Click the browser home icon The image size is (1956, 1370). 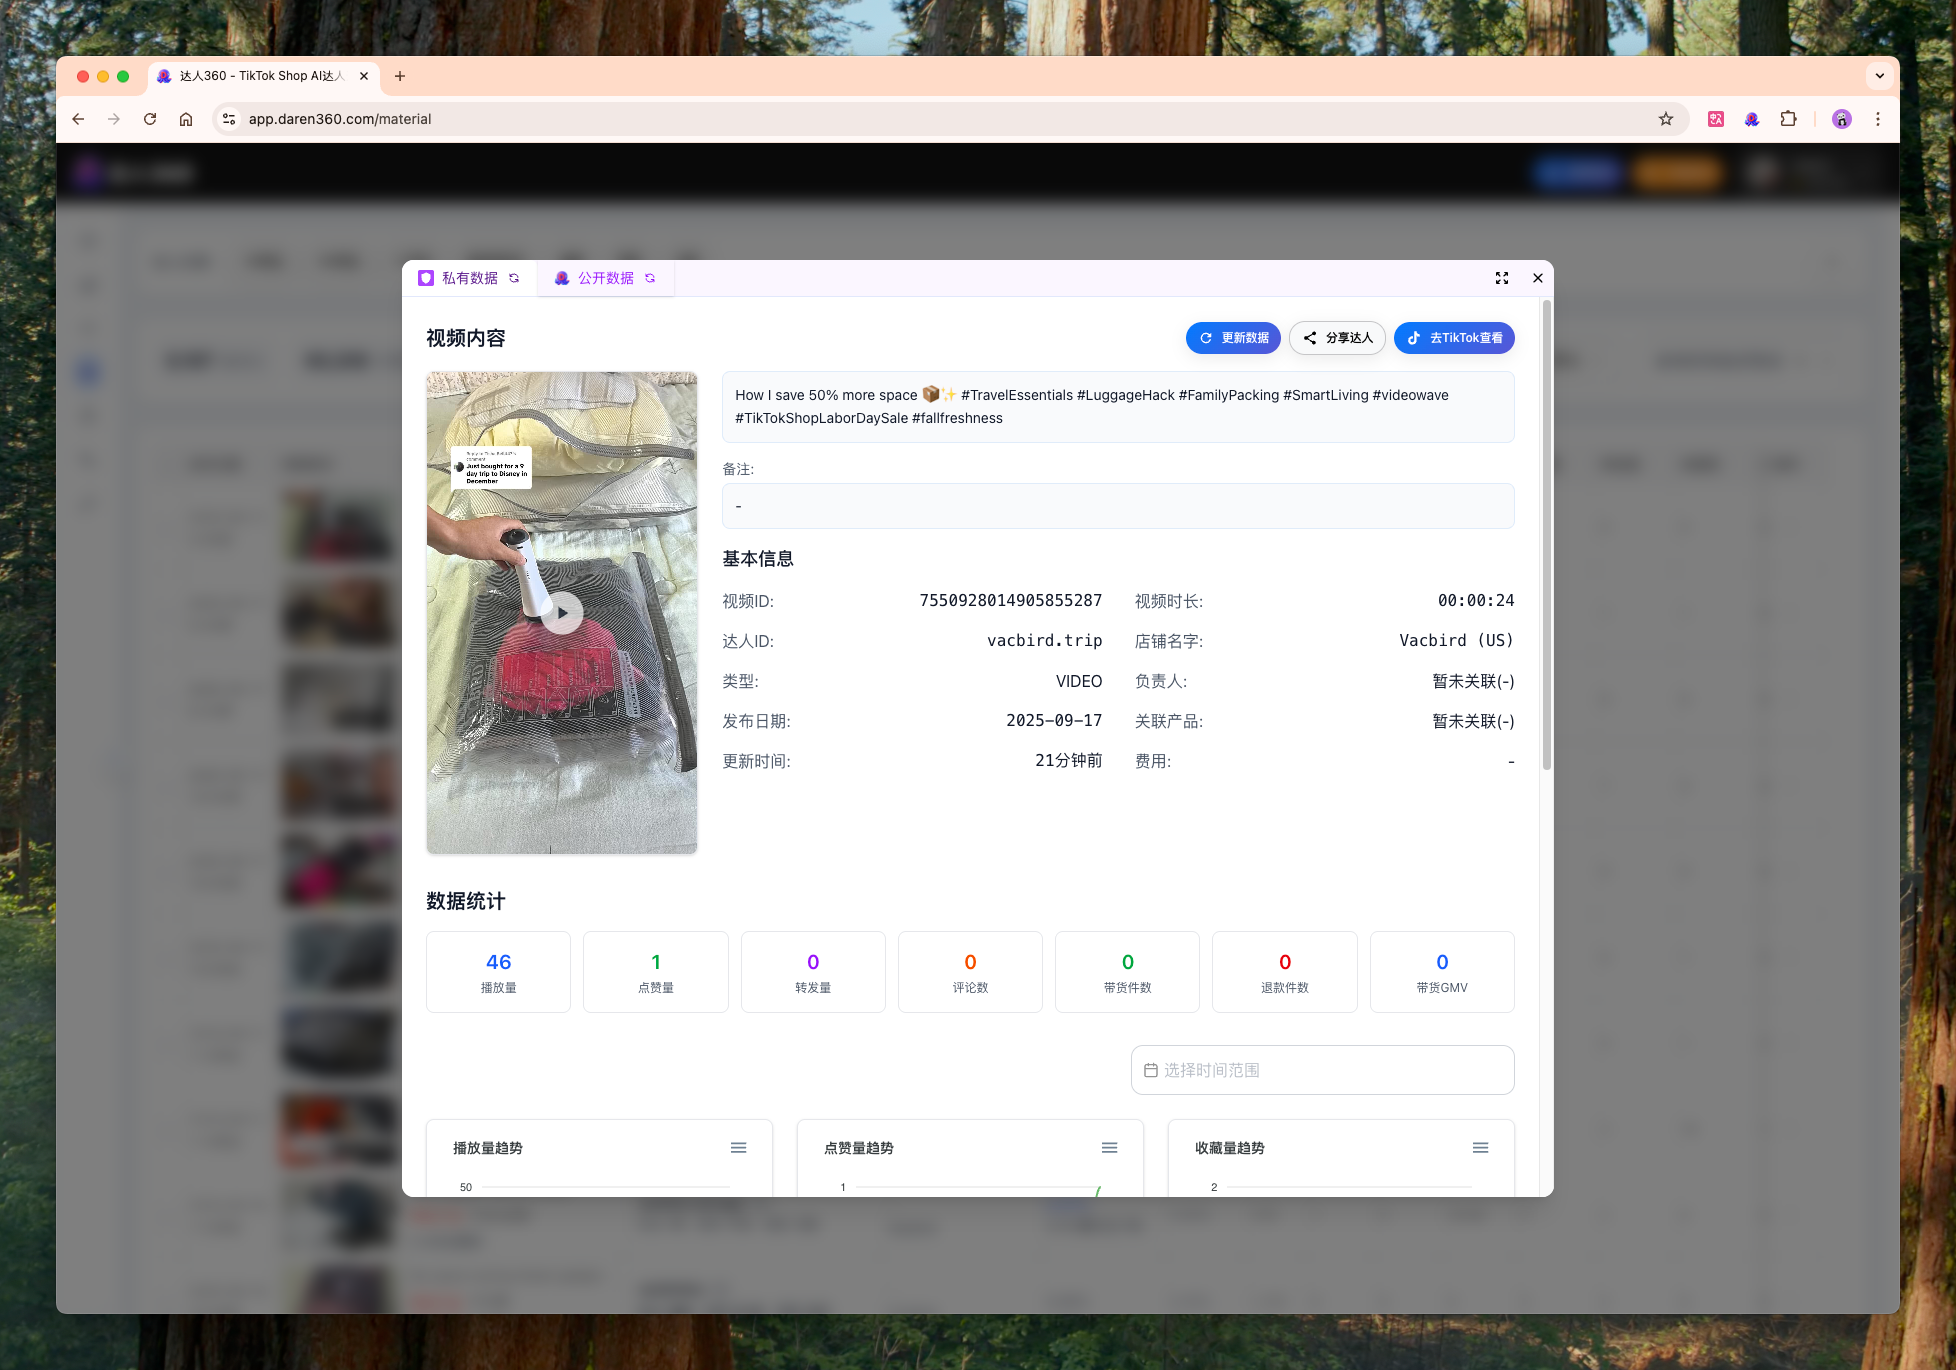186,119
